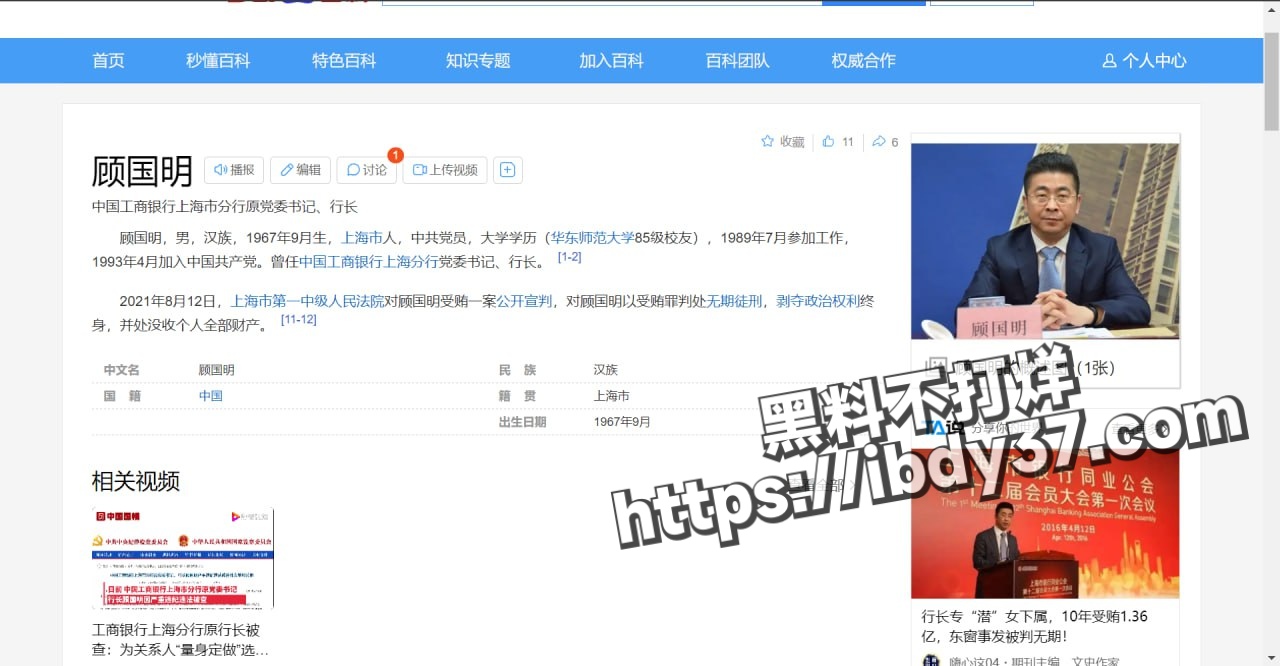Open 个人中心 user menu
Screen dimensions: 1280x666
click(x=1144, y=60)
